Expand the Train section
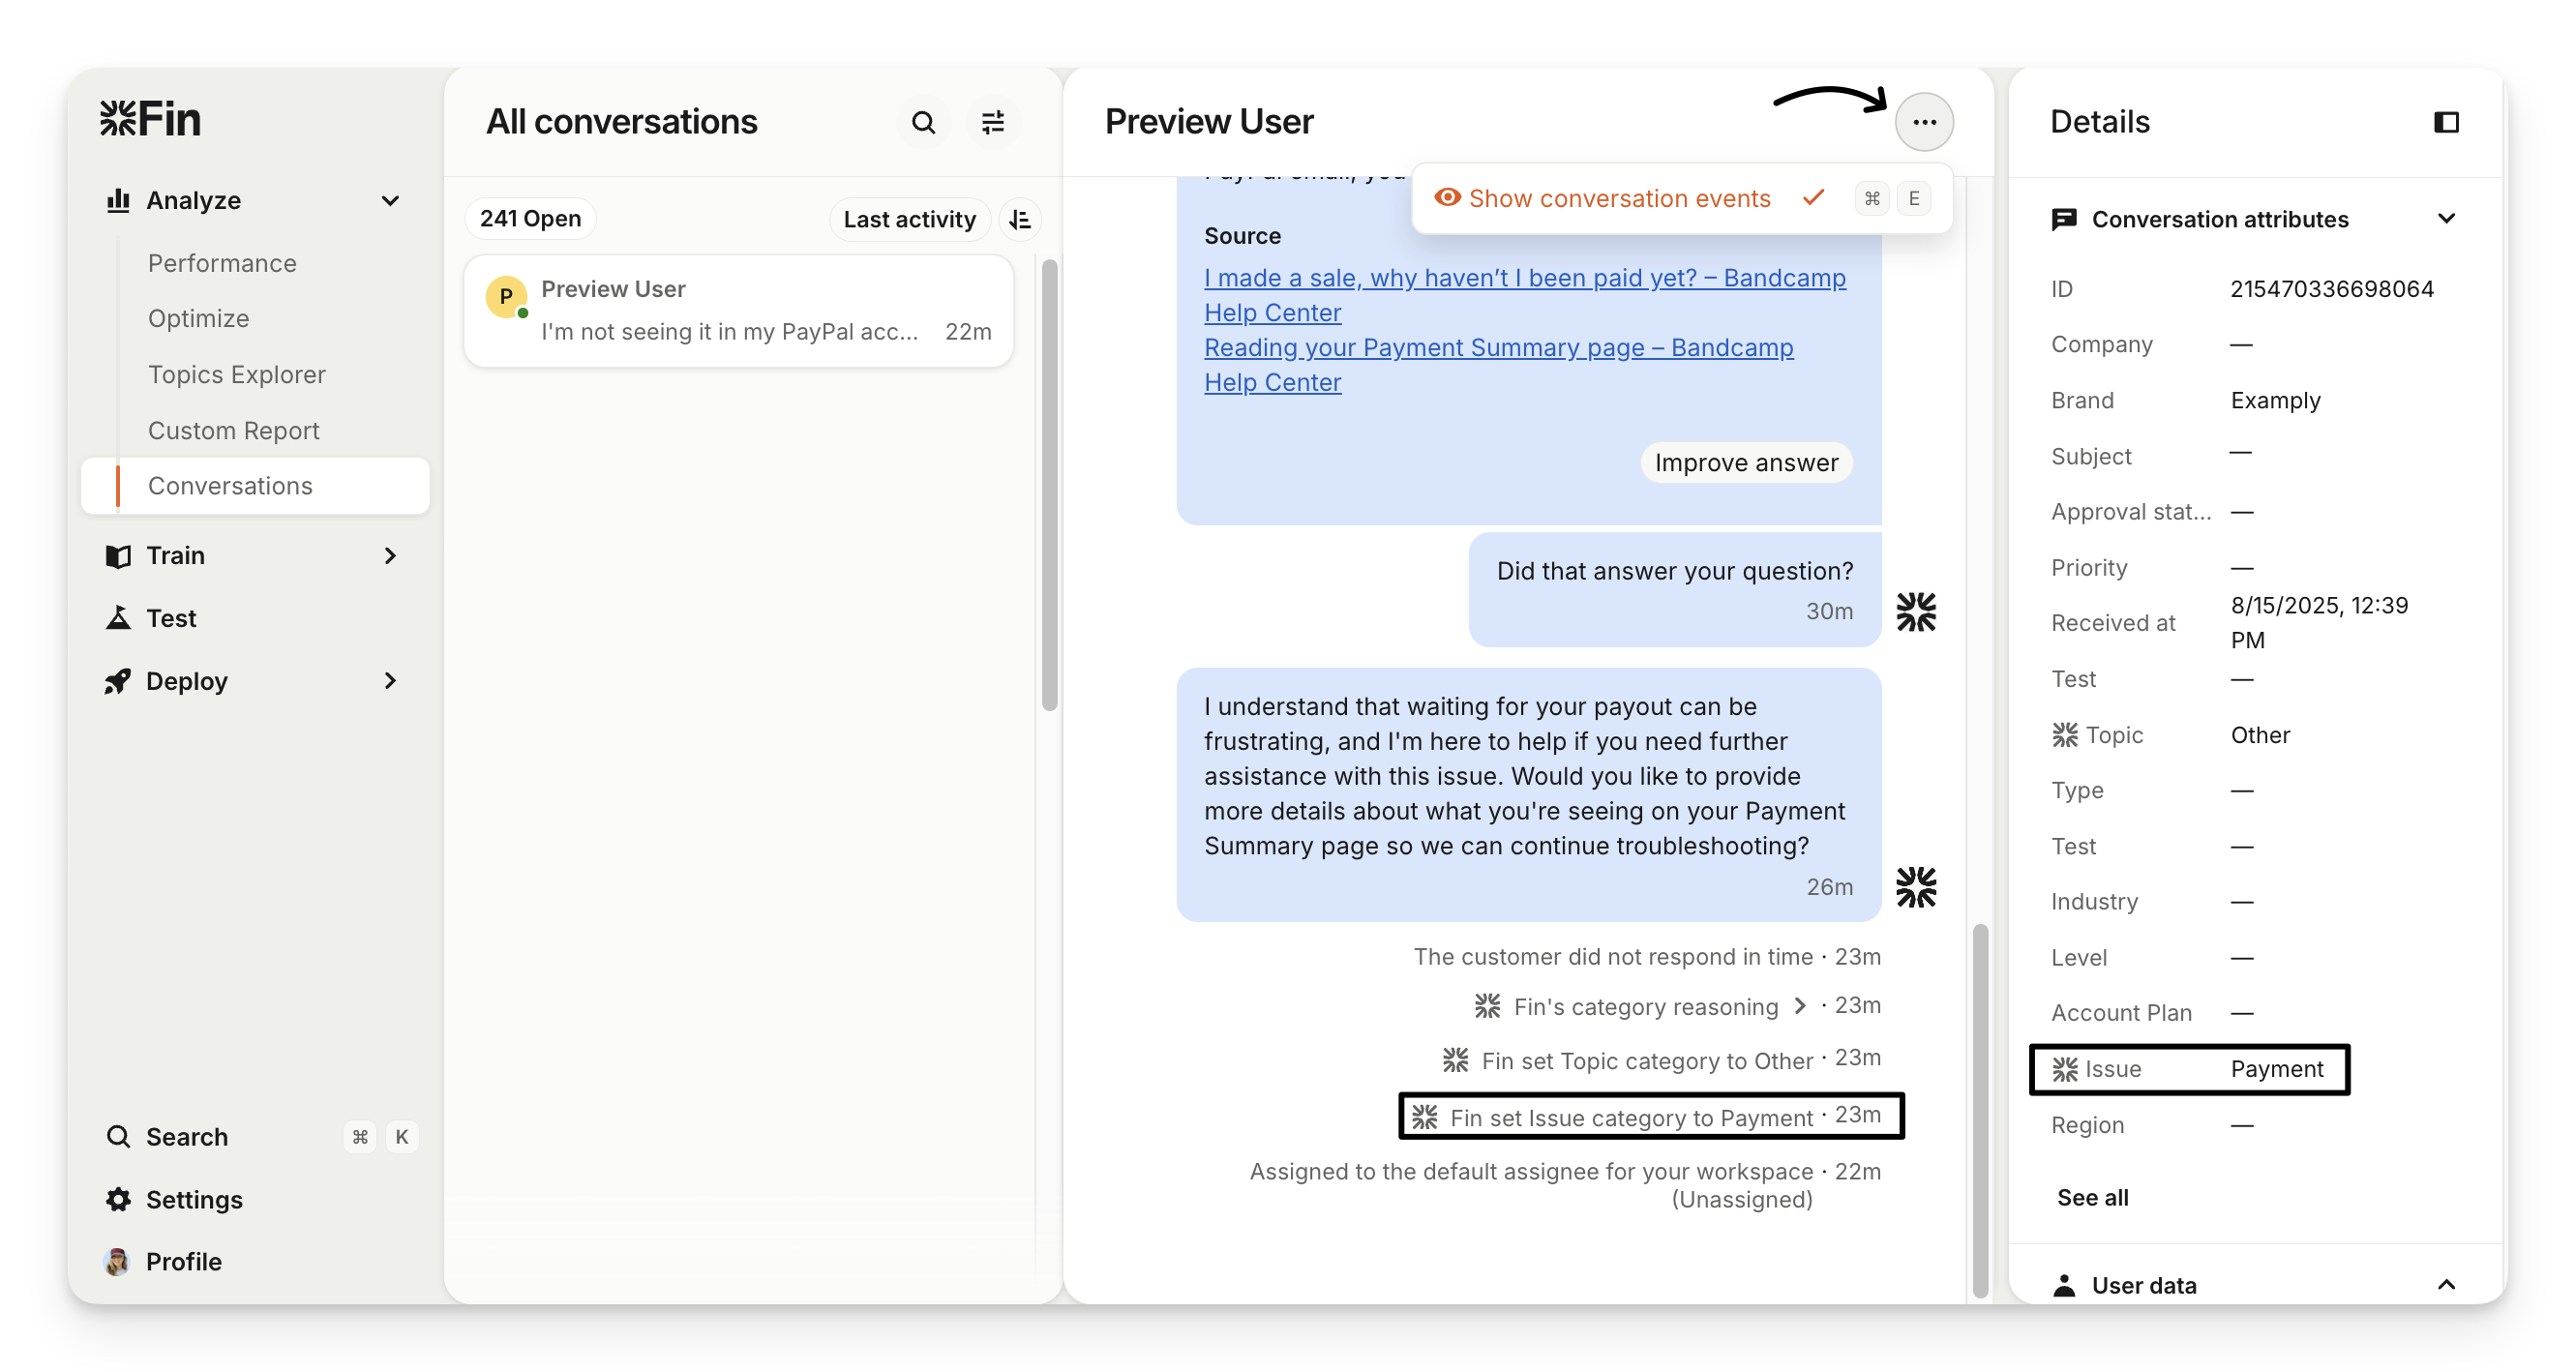This screenshot has width=2576, height=1372. pos(390,555)
